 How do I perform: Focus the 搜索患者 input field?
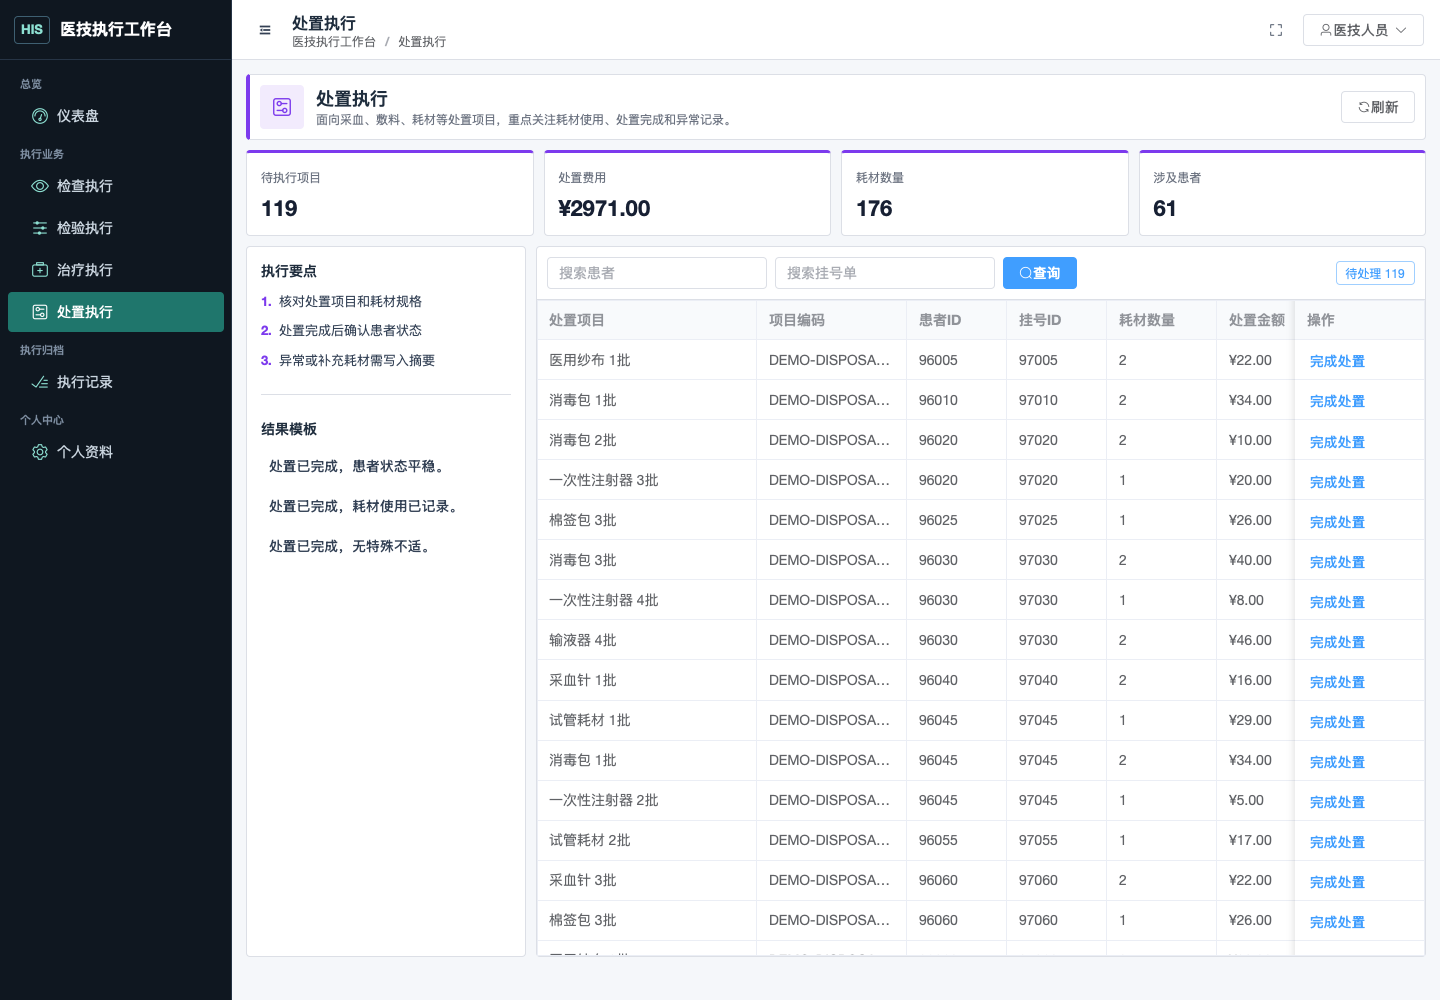(657, 273)
